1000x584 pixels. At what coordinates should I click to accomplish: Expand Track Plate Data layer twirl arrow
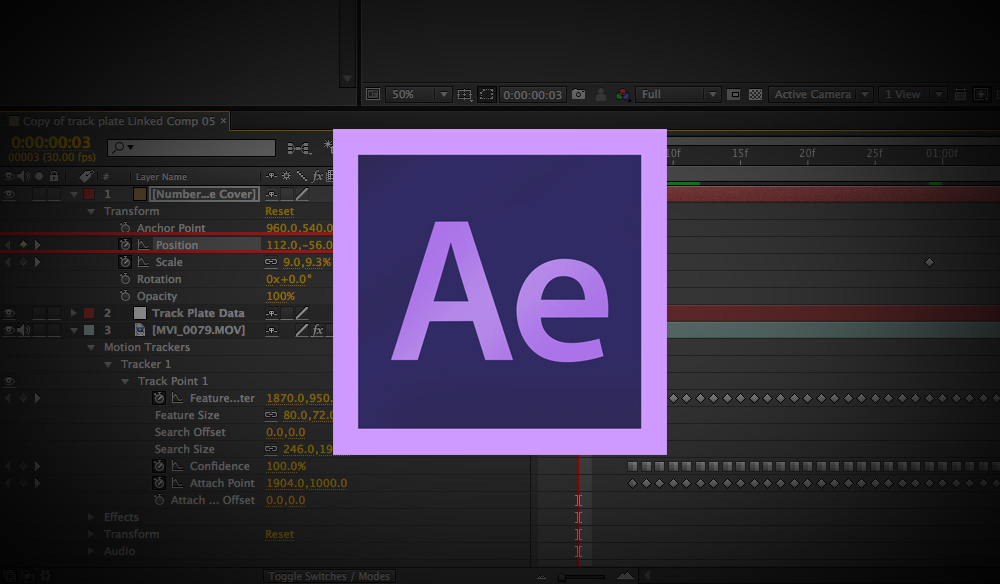click(x=74, y=313)
